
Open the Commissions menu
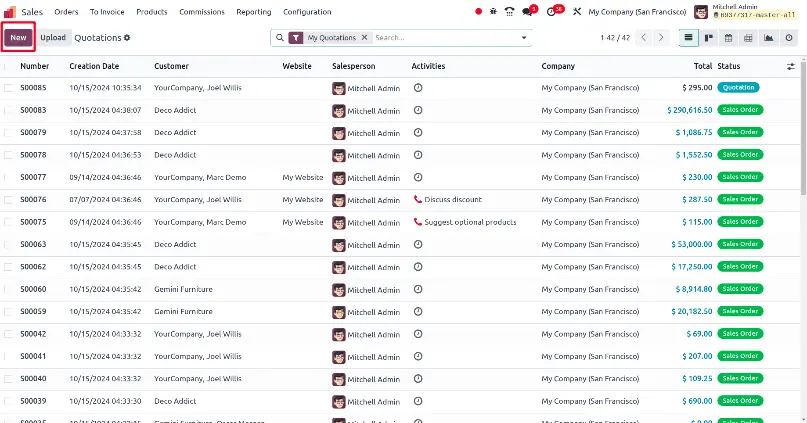[x=202, y=12]
